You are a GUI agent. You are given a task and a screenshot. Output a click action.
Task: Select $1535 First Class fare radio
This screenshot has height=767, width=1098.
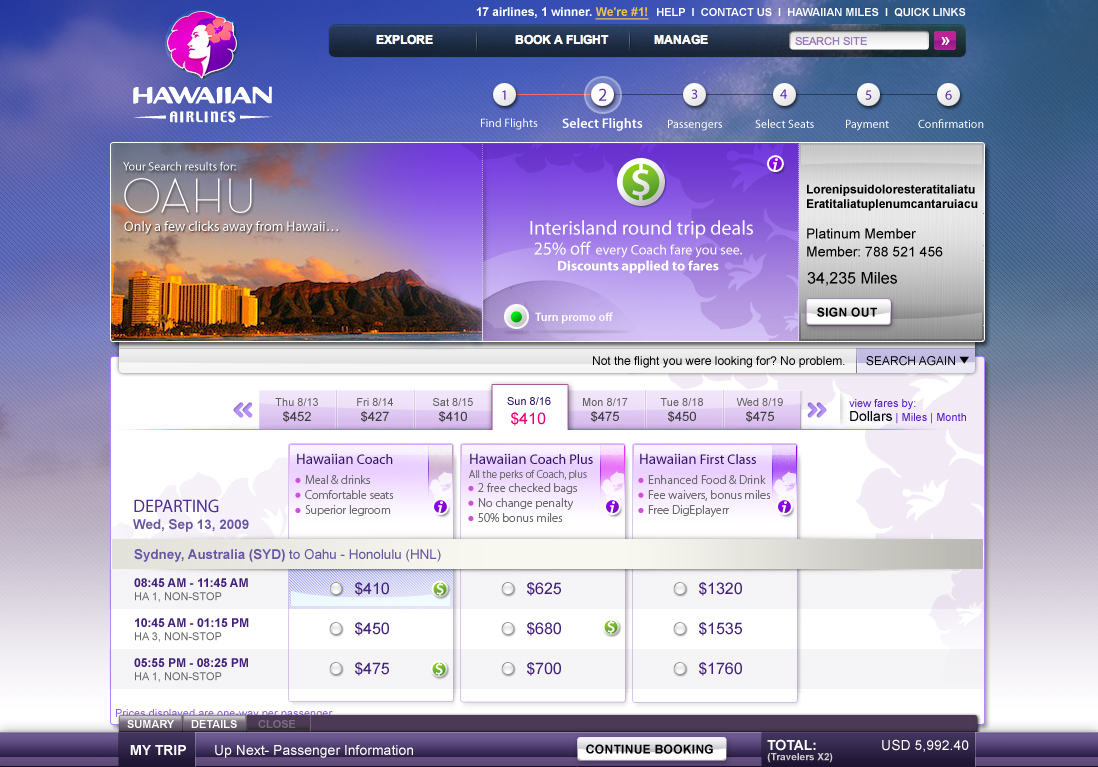680,629
